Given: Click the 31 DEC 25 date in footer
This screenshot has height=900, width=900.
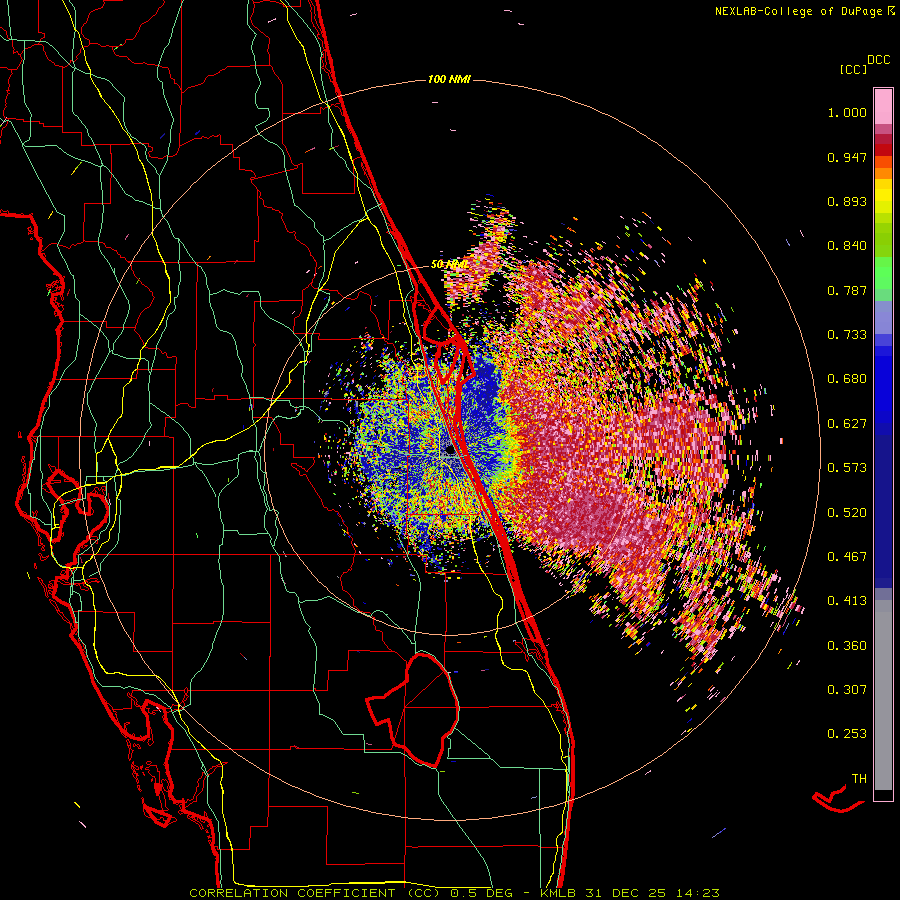Looking at the screenshot, I should click(x=626, y=893).
